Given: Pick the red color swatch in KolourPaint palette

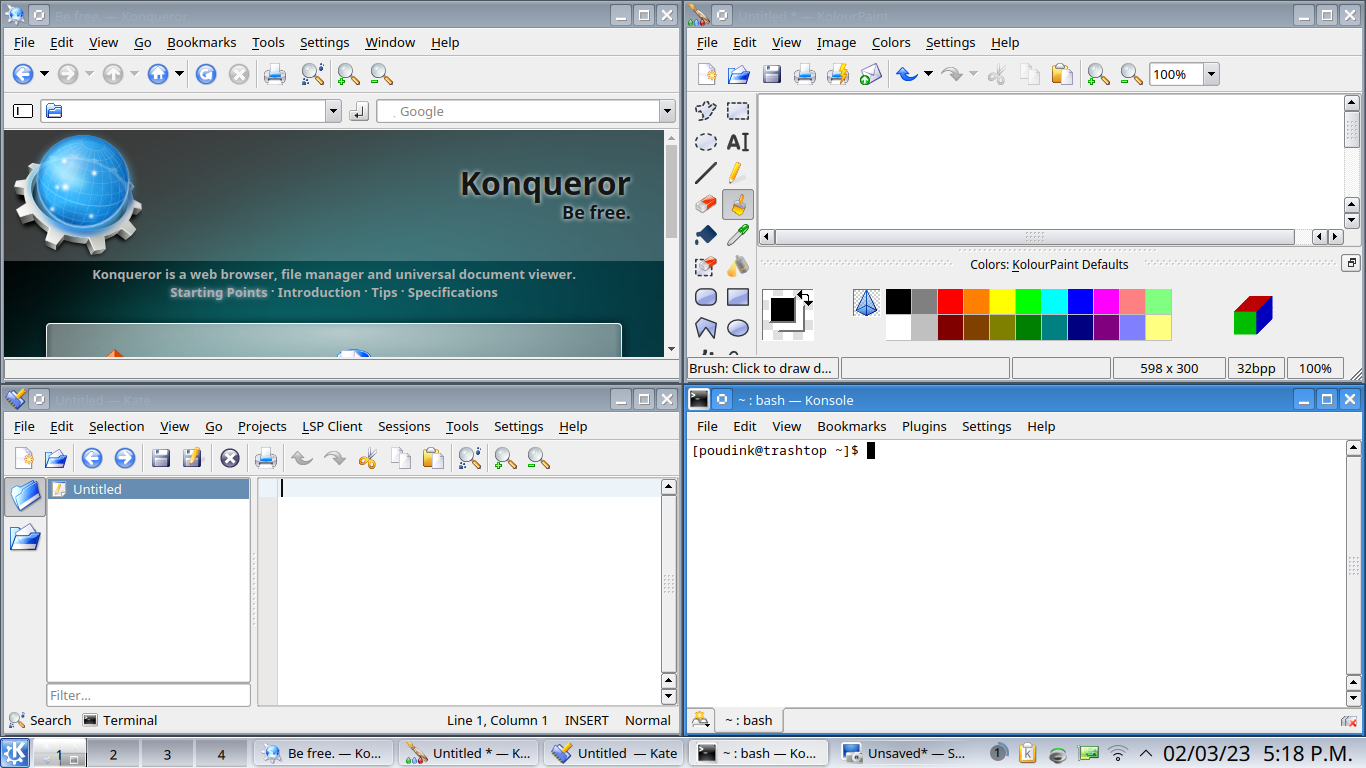Looking at the screenshot, I should [950, 301].
